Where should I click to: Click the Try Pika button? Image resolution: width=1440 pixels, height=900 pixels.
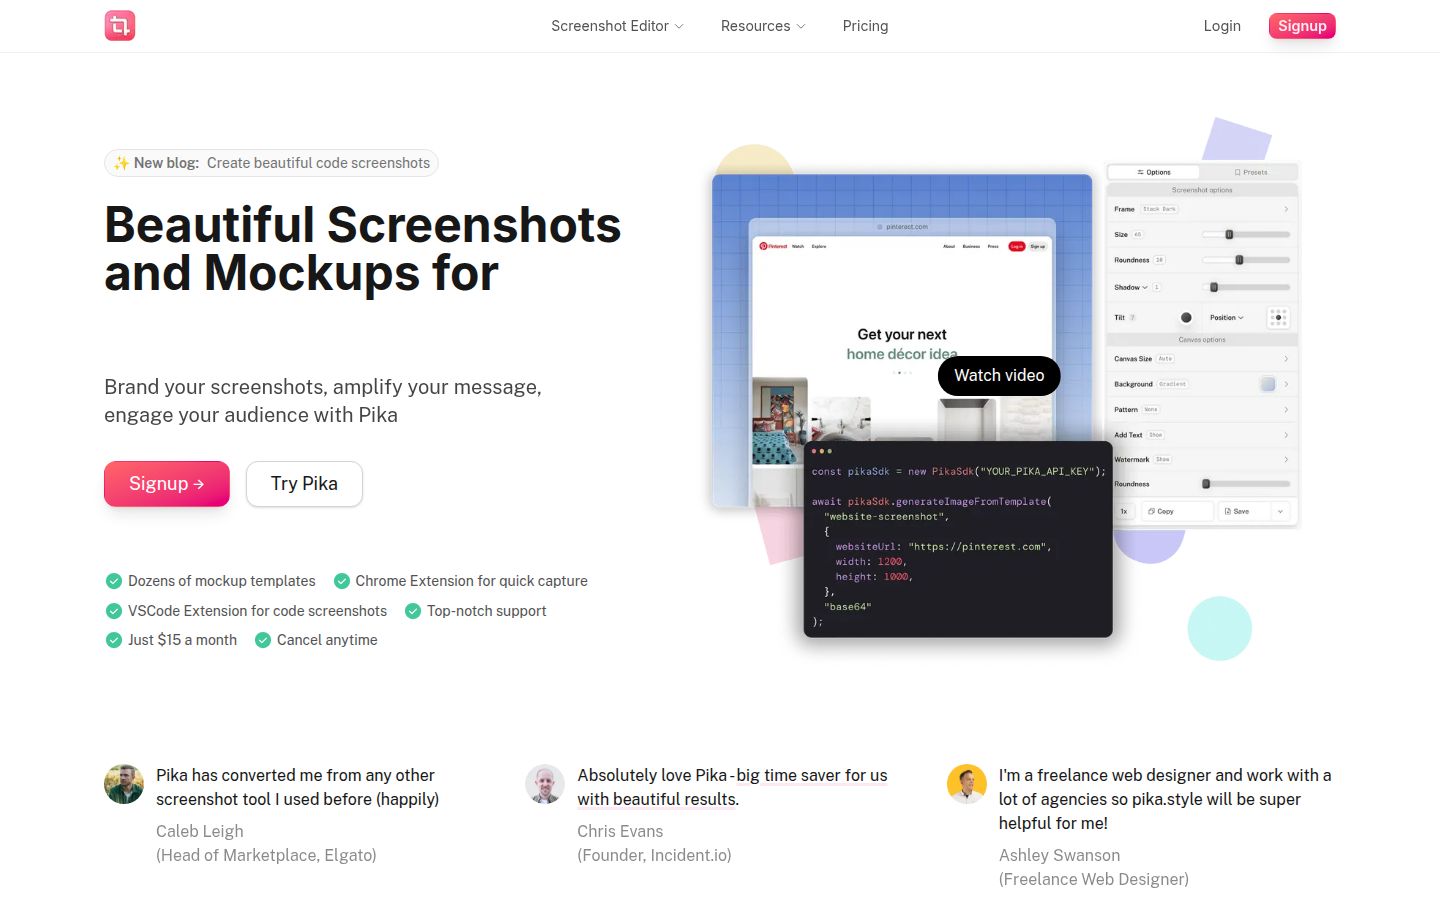click(304, 484)
